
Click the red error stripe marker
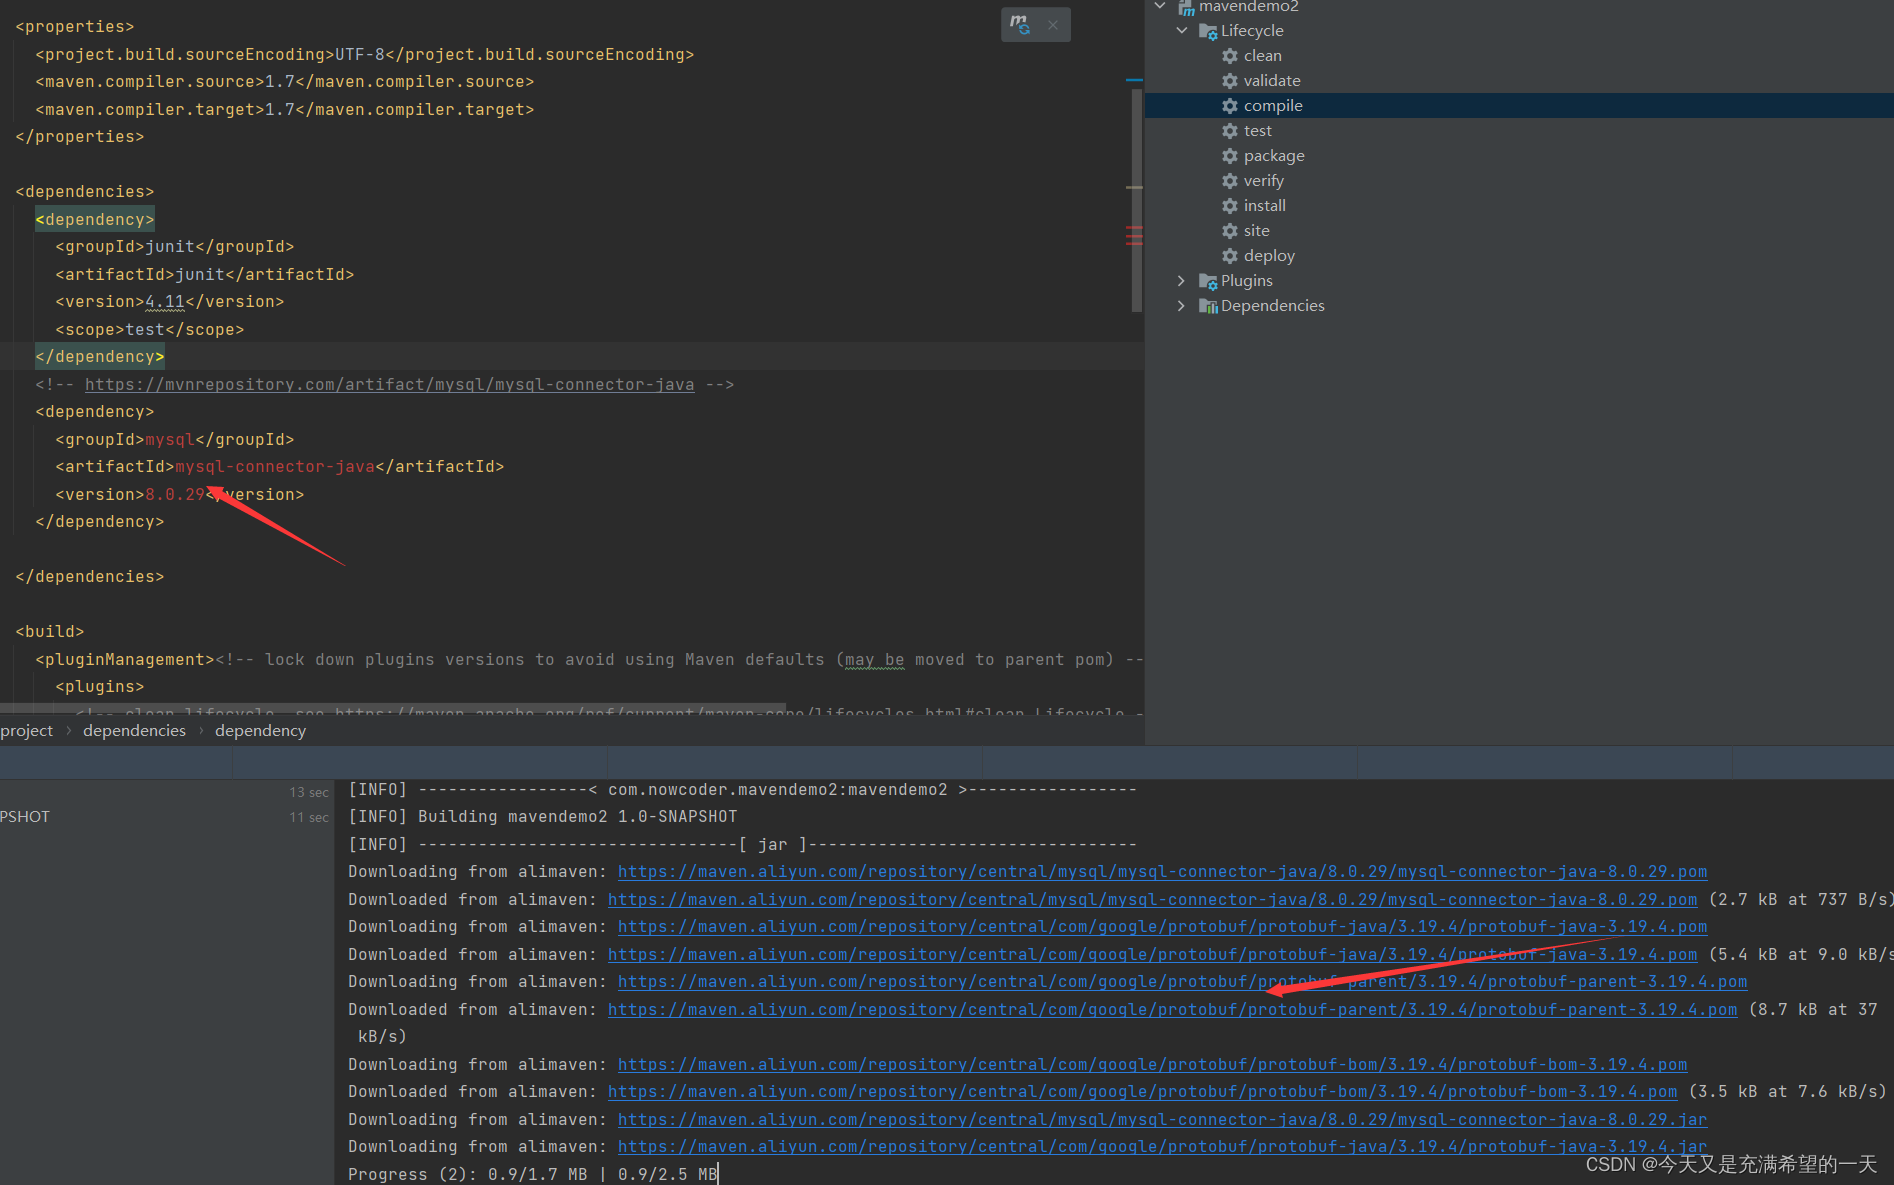(x=1134, y=236)
